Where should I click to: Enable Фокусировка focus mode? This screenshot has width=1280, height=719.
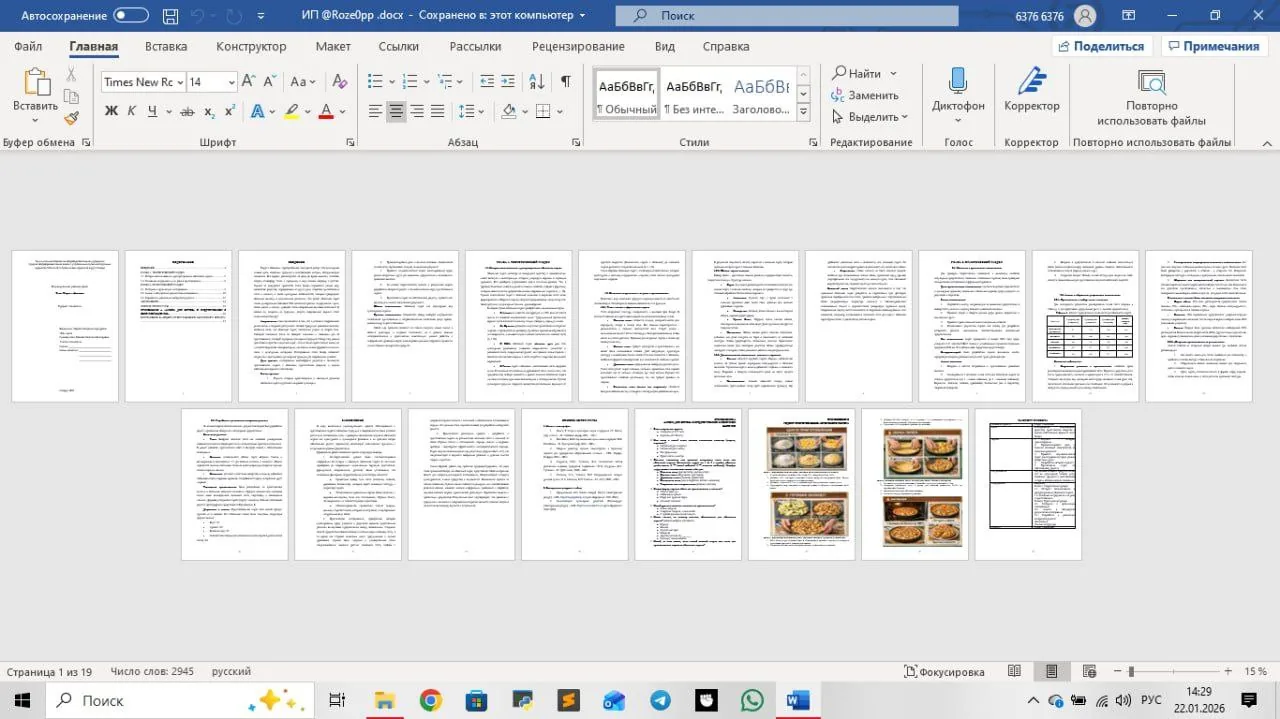944,672
